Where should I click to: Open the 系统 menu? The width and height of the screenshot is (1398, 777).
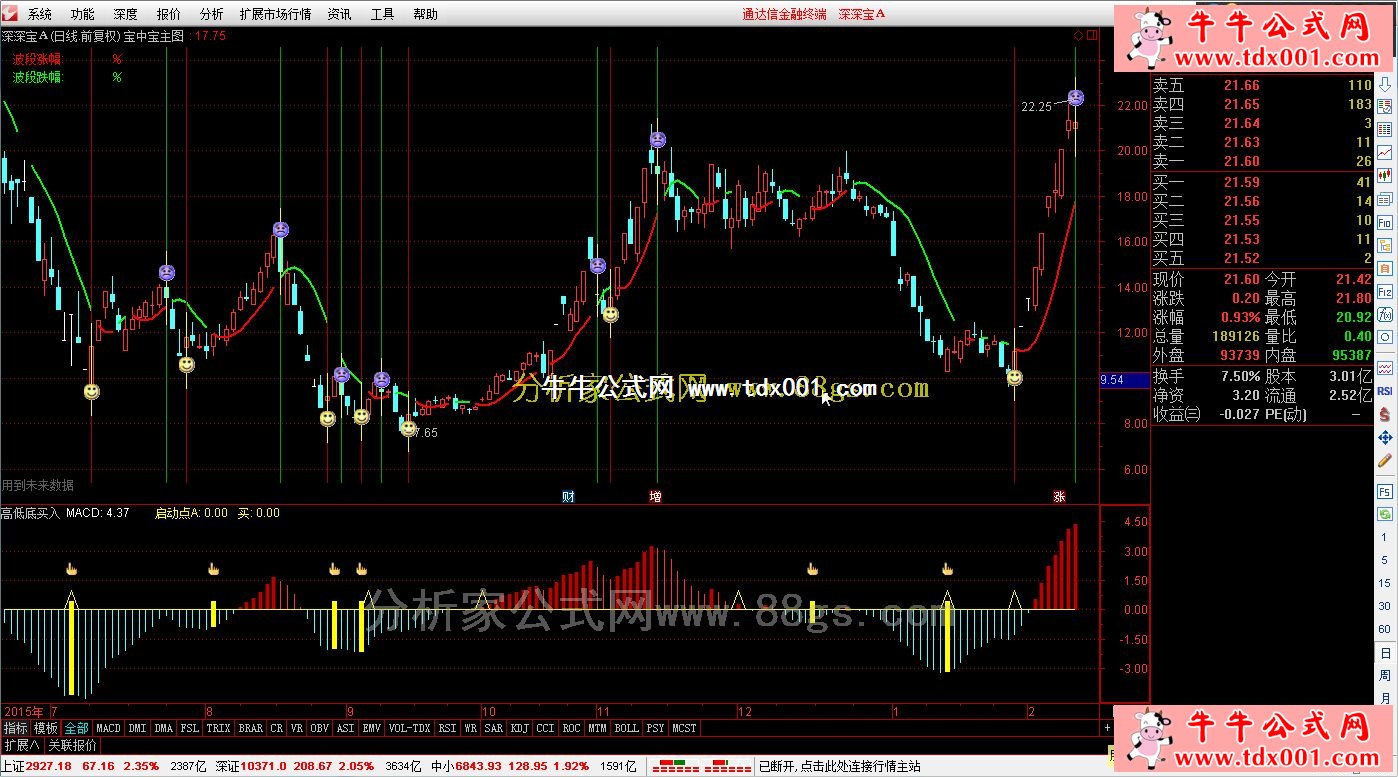tap(41, 14)
